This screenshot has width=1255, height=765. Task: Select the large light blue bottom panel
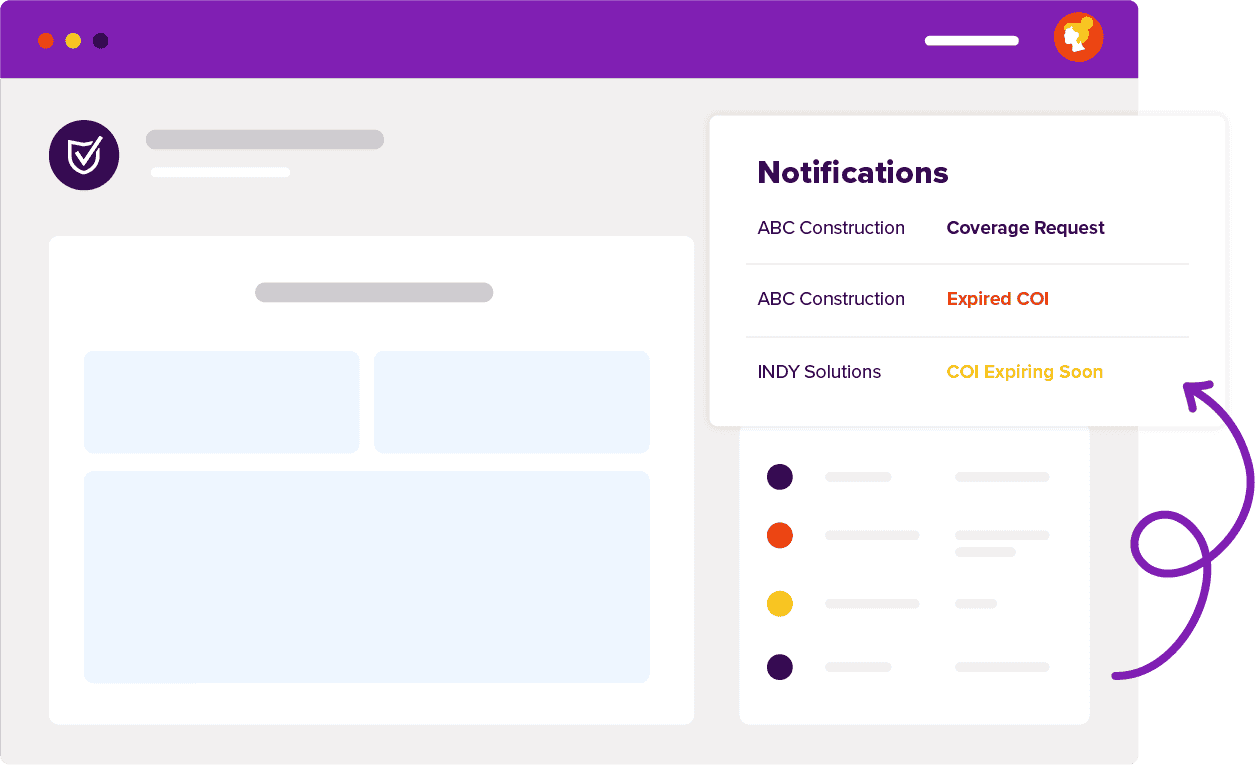point(367,577)
